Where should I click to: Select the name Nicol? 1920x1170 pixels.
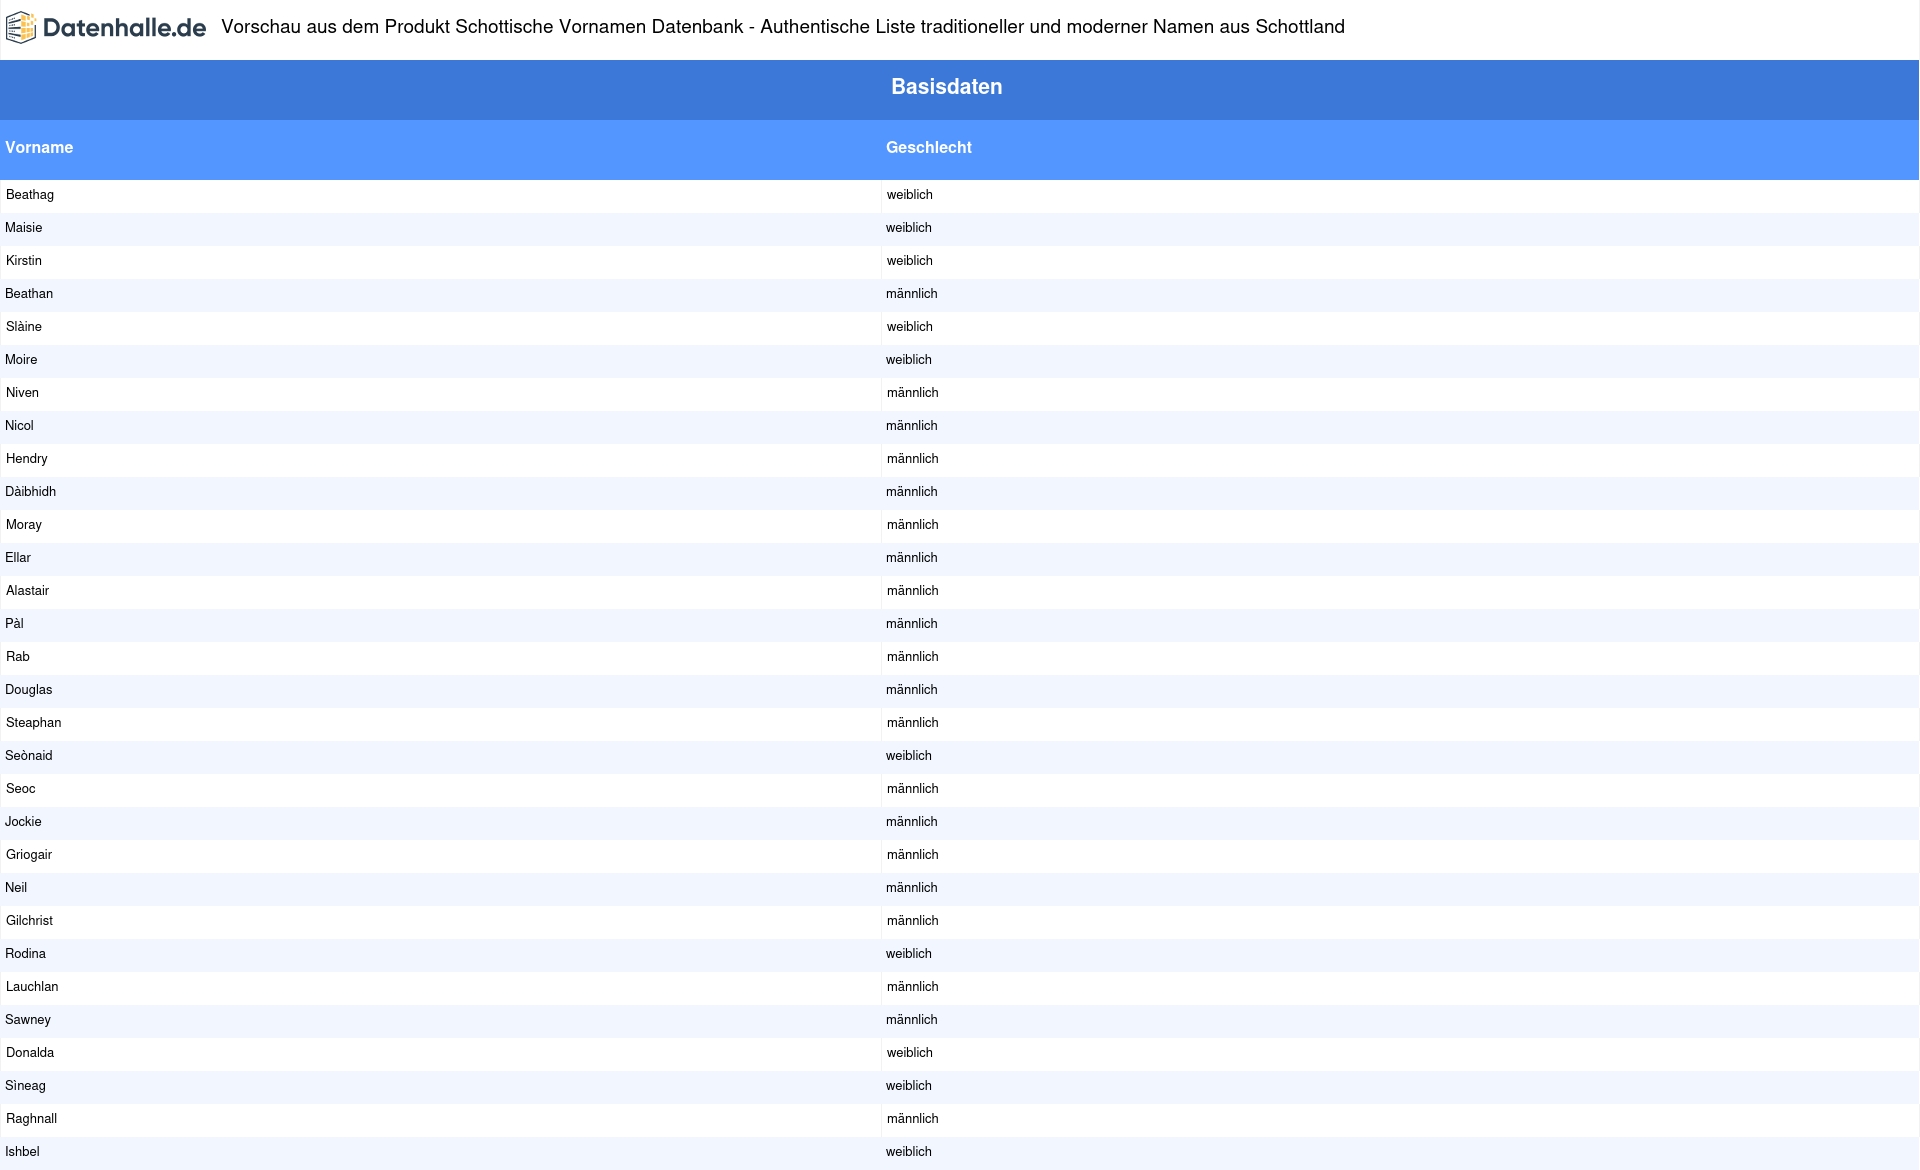(19, 426)
